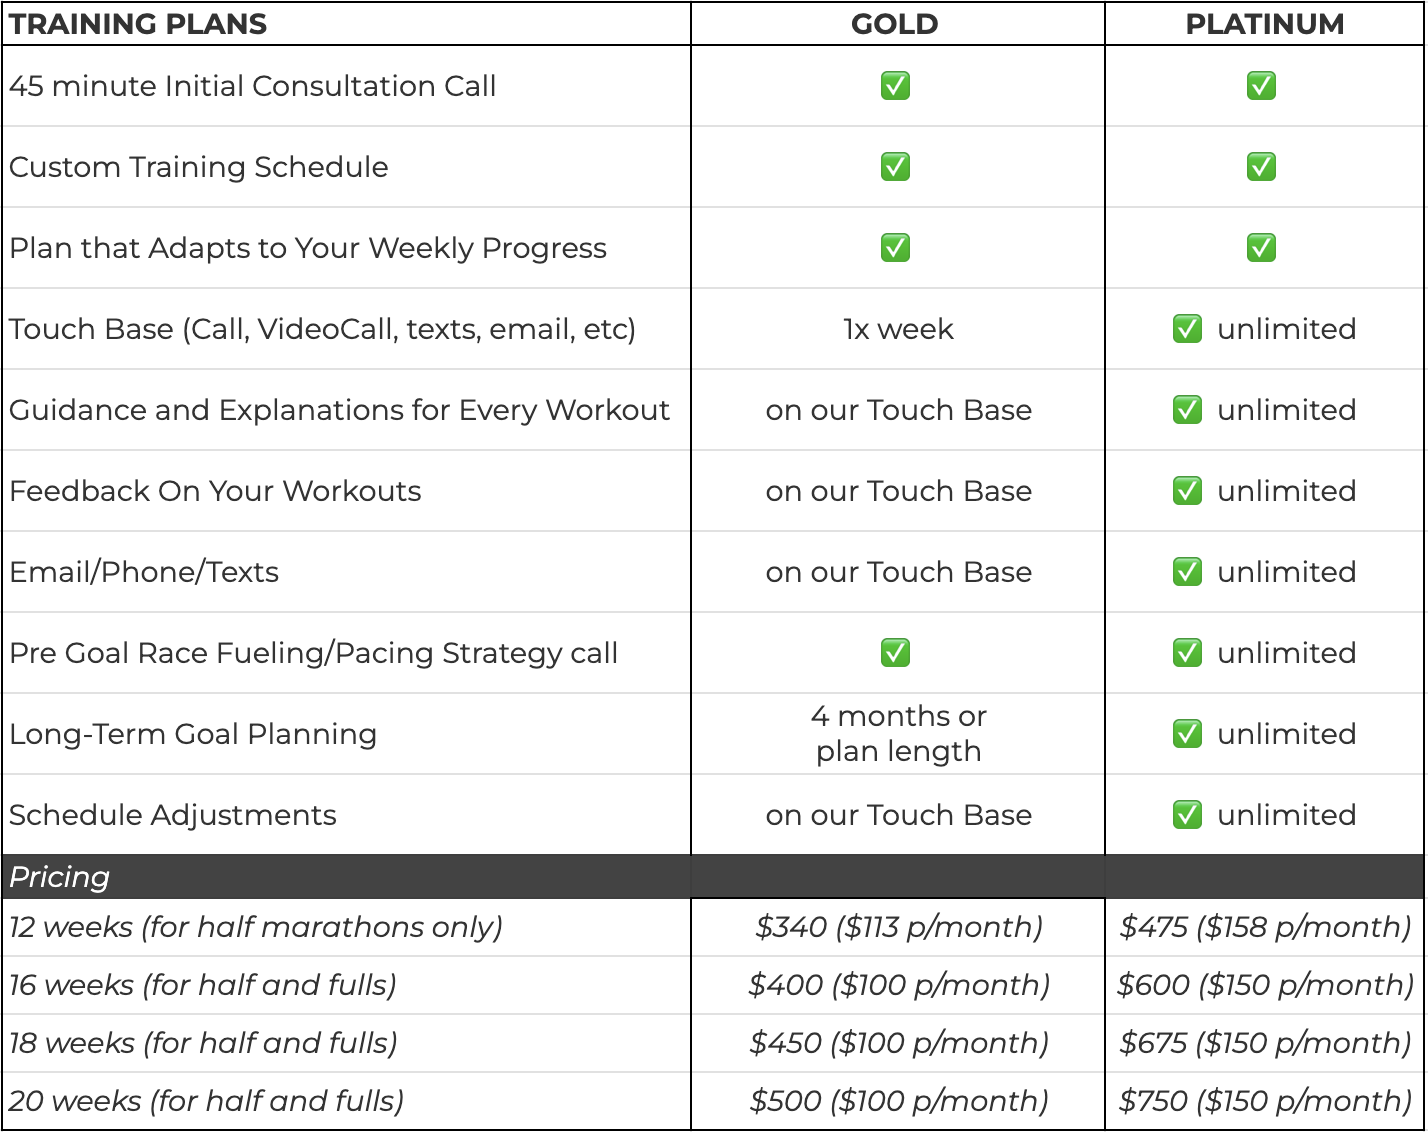Screen dimensions: 1428x1132
Task: Click Platinum check icon in Email/Phone/Texts row
Action: coord(1187,572)
